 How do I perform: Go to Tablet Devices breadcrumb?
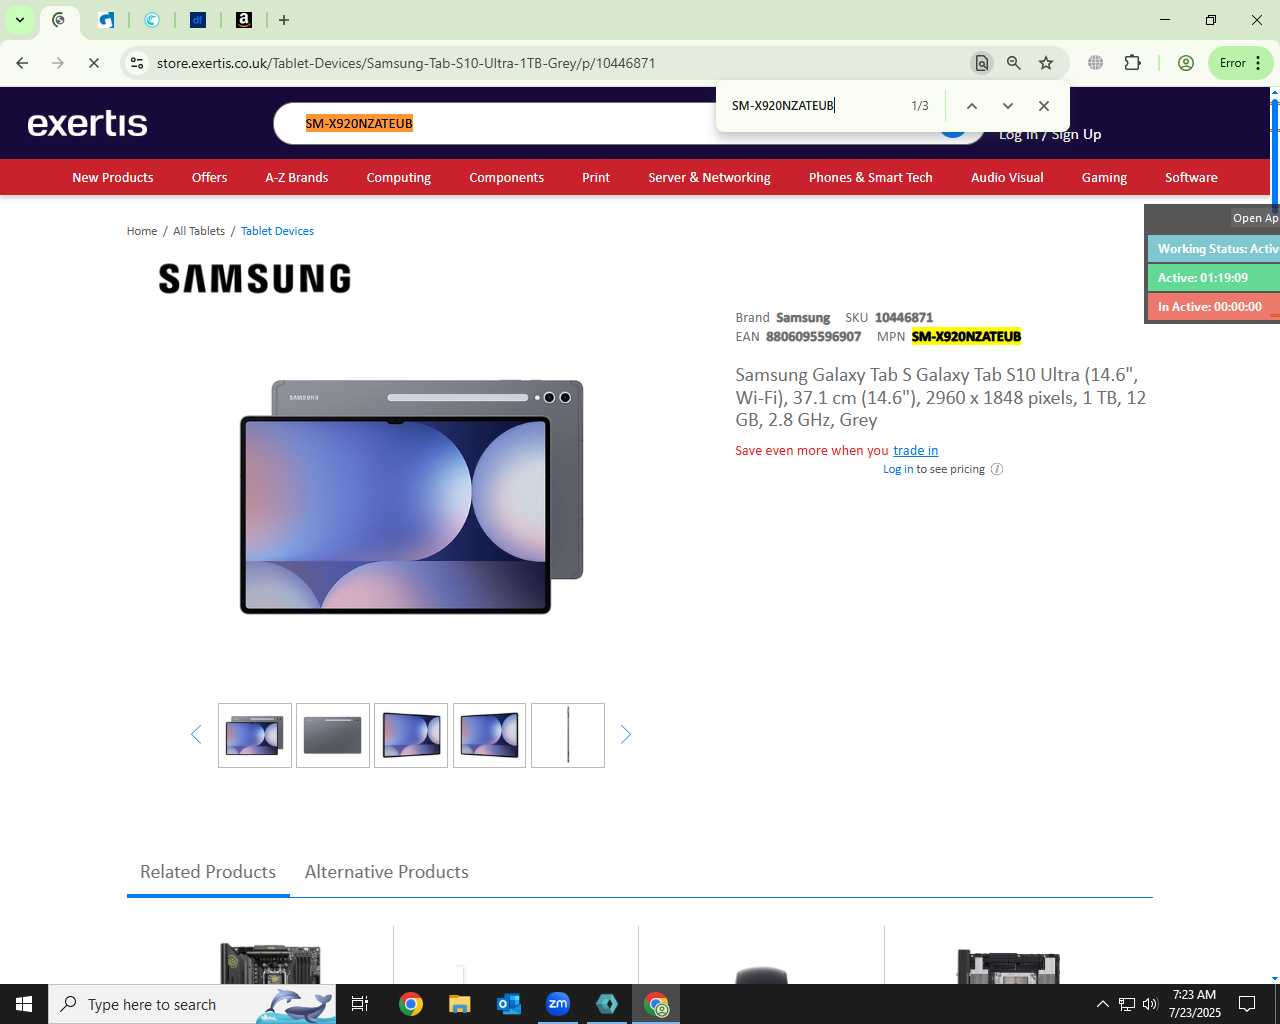click(x=277, y=231)
